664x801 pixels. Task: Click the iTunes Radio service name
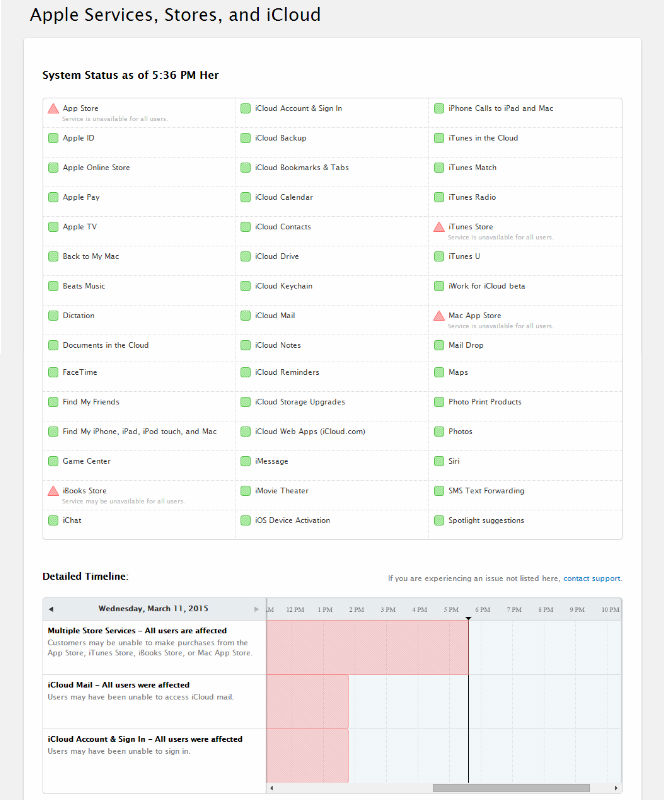coord(472,197)
